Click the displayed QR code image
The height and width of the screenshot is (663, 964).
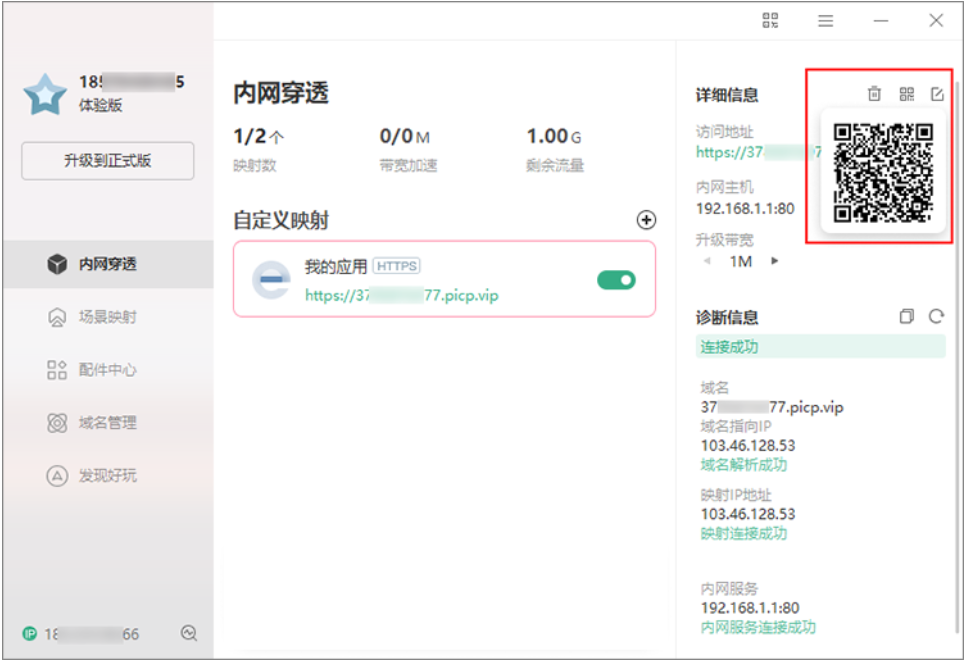(x=883, y=172)
